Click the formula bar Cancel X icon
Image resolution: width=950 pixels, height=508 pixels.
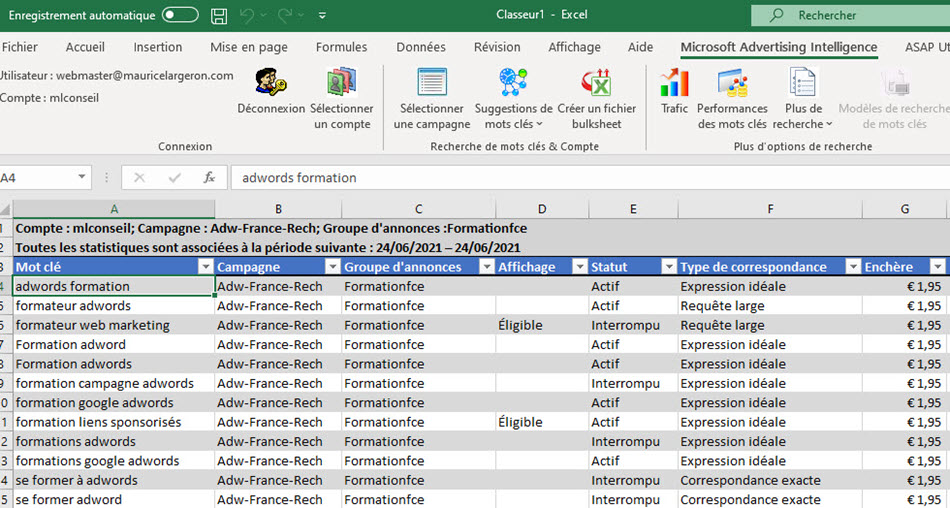coord(139,178)
